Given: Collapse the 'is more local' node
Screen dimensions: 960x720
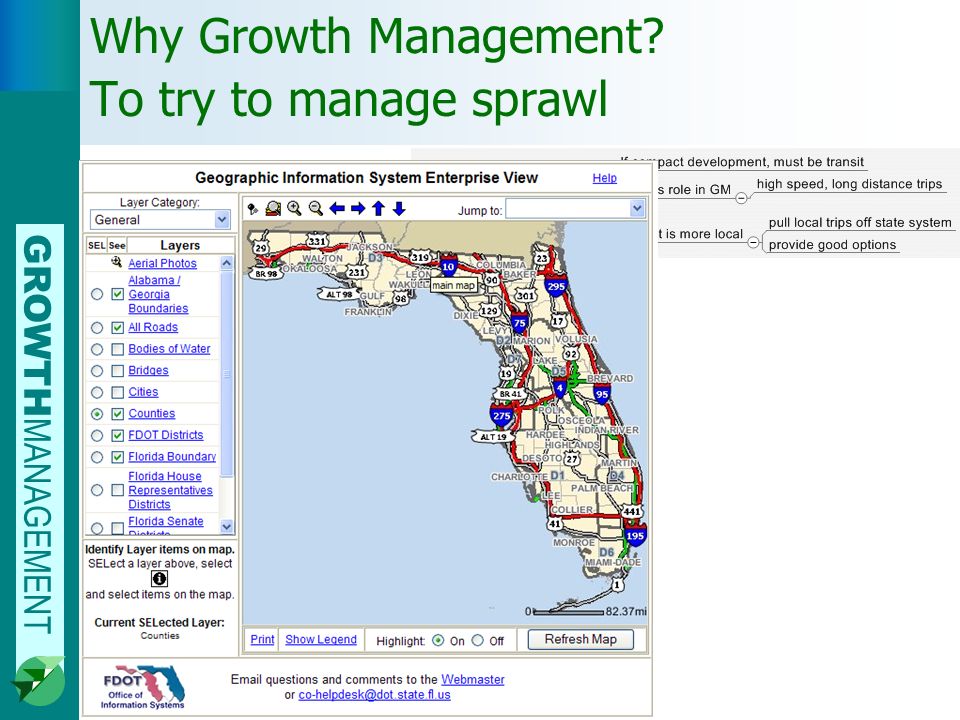Looking at the screenshot, I should pos(754,242).
